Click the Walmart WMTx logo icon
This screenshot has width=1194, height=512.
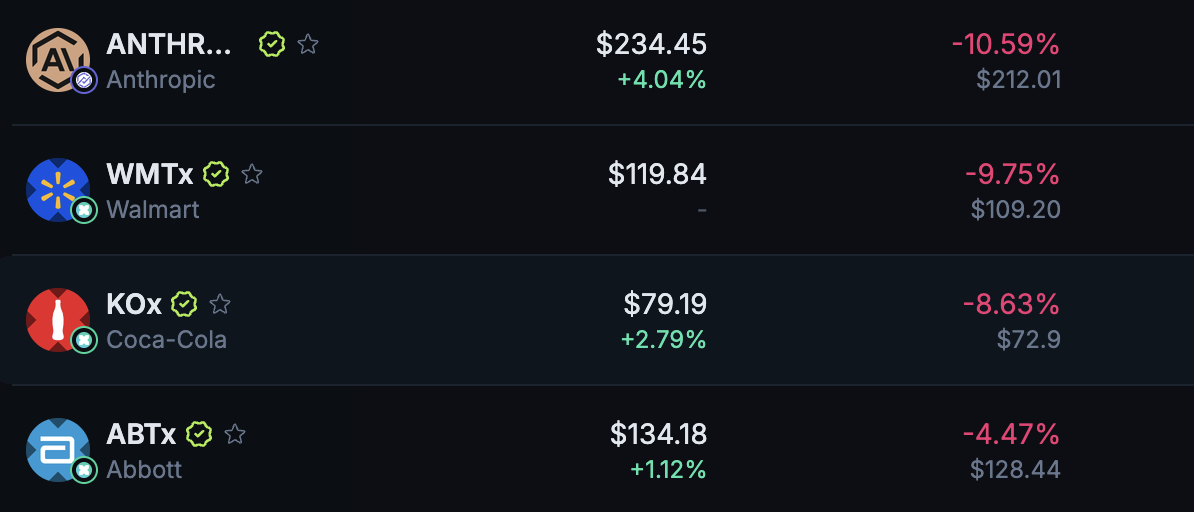pyautogui.click(x=57, y=189)
